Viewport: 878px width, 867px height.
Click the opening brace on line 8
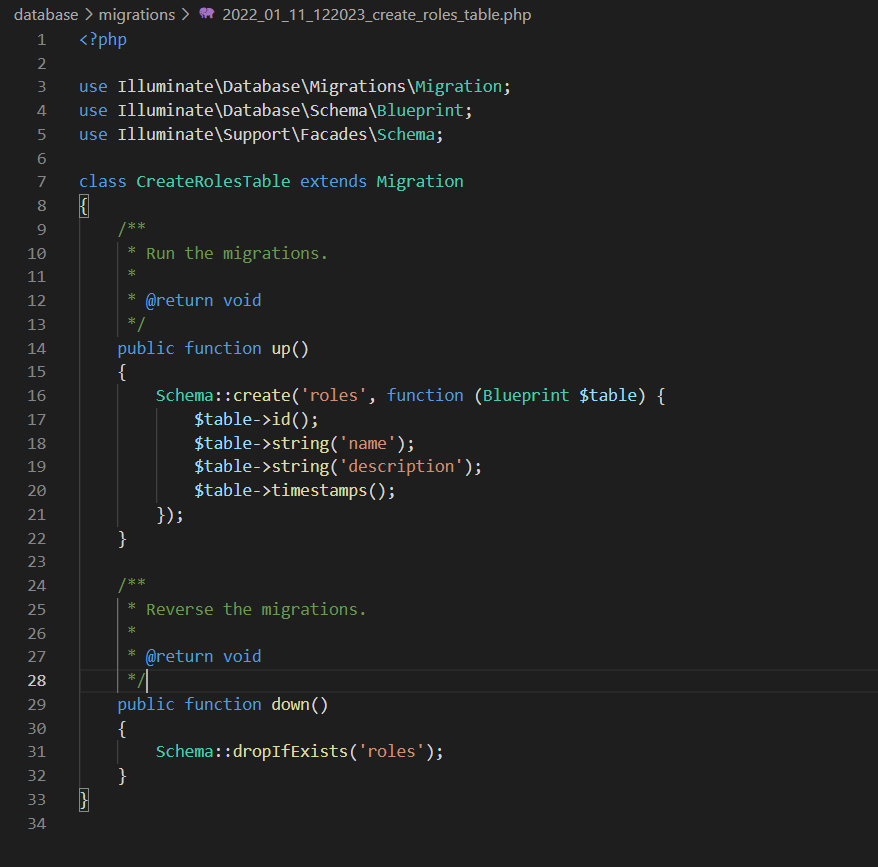[84, 206]
